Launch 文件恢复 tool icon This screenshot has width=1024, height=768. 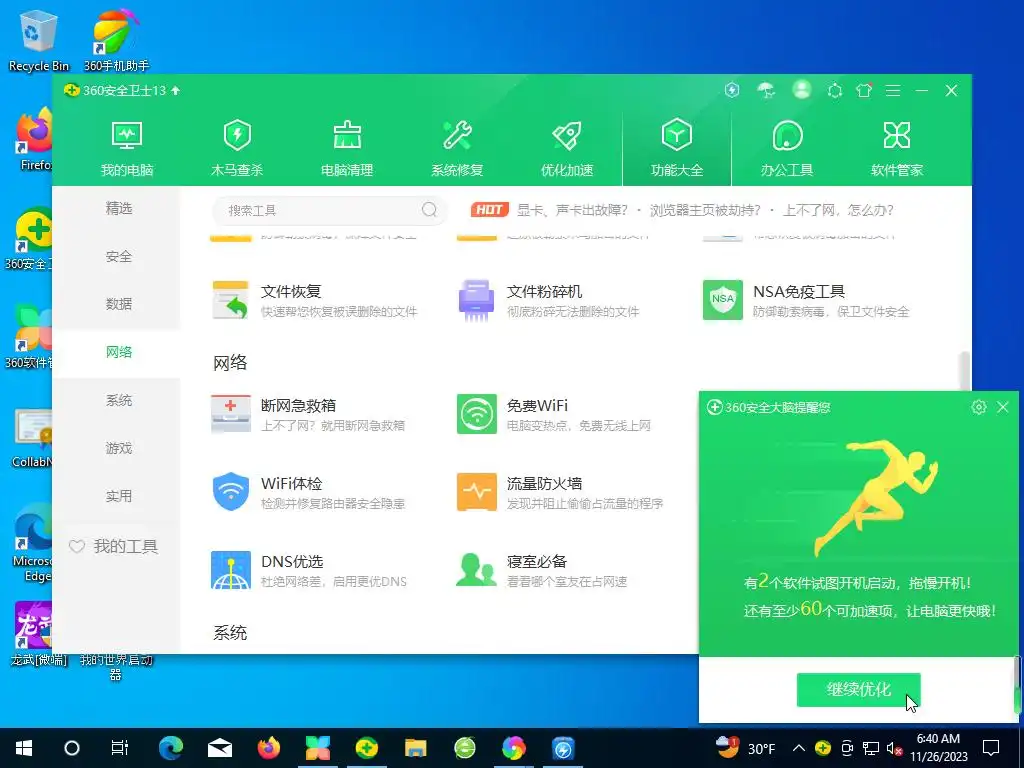pyautogui.click(x=231, y=300)
